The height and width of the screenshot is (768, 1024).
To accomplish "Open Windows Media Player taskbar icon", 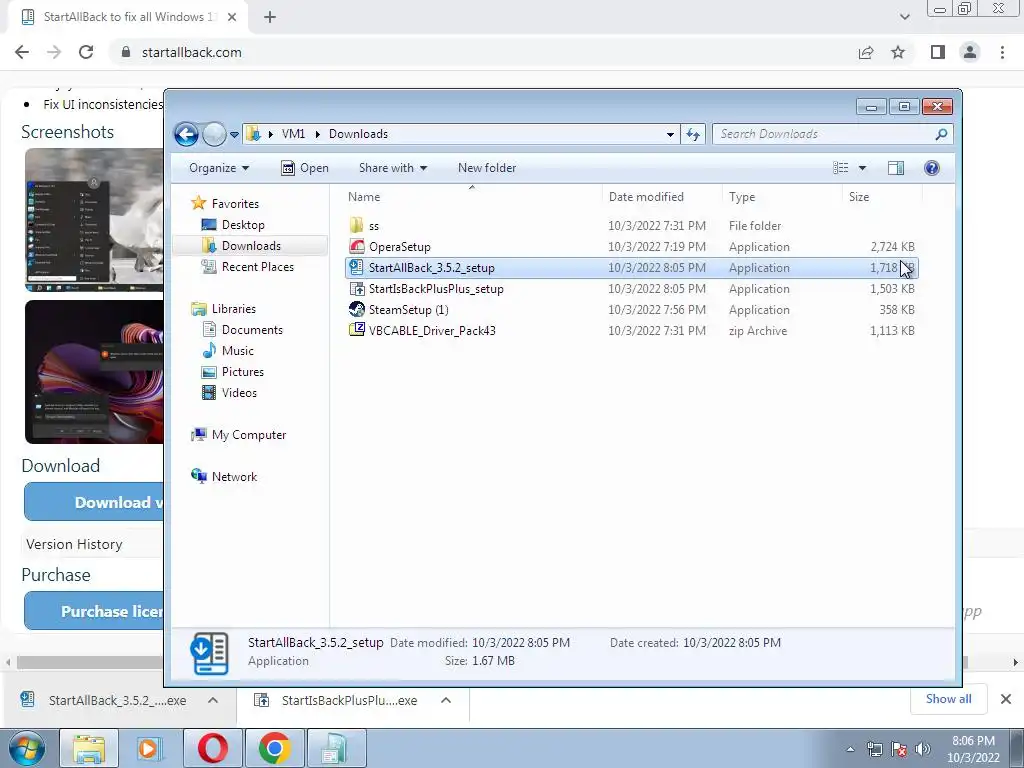I will (150, 748).
